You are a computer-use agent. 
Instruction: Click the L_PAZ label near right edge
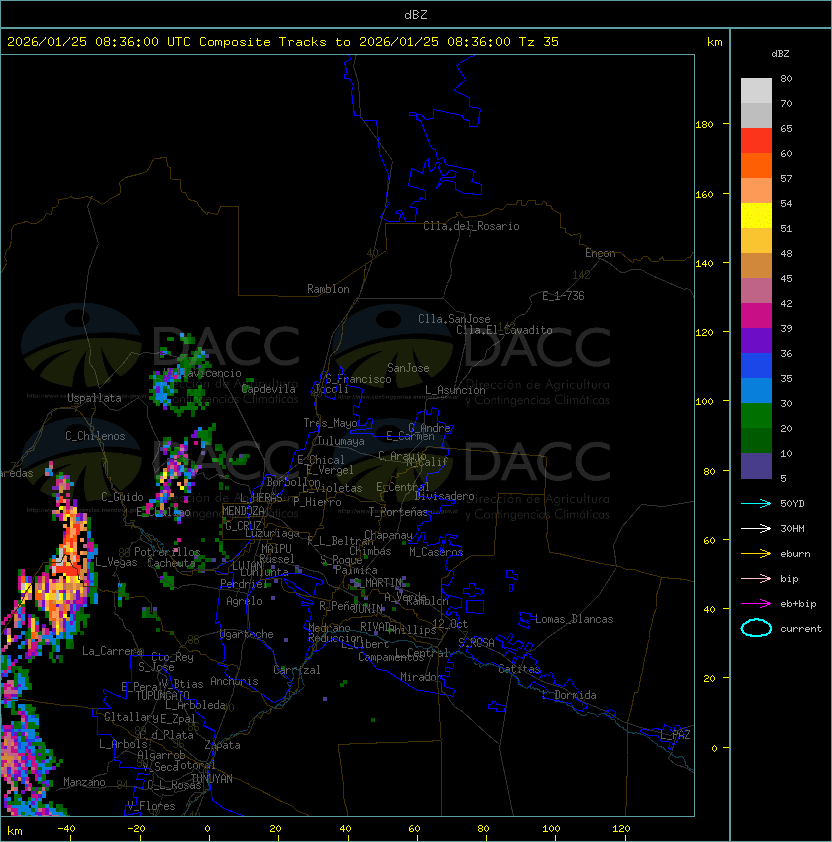675,734
